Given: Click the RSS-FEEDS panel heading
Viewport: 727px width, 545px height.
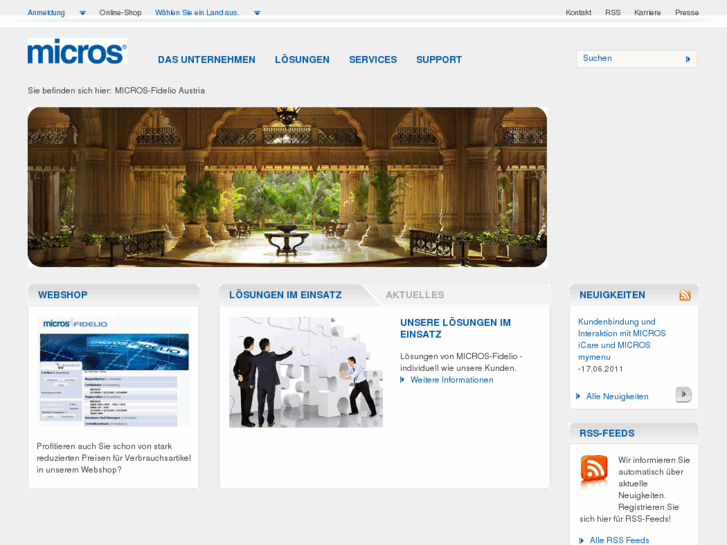Looking at the screenshot, I should point(606,433).
